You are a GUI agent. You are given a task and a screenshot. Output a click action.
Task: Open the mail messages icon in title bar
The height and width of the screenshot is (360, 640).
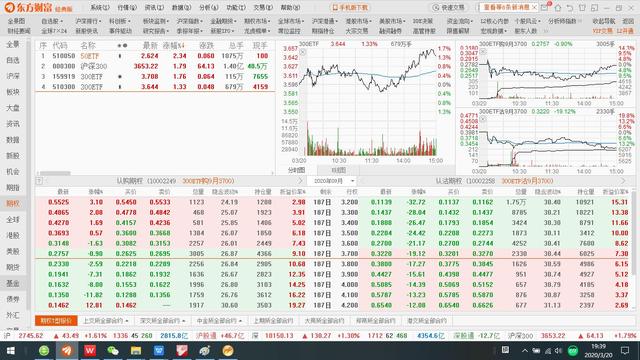click(545, 8)
